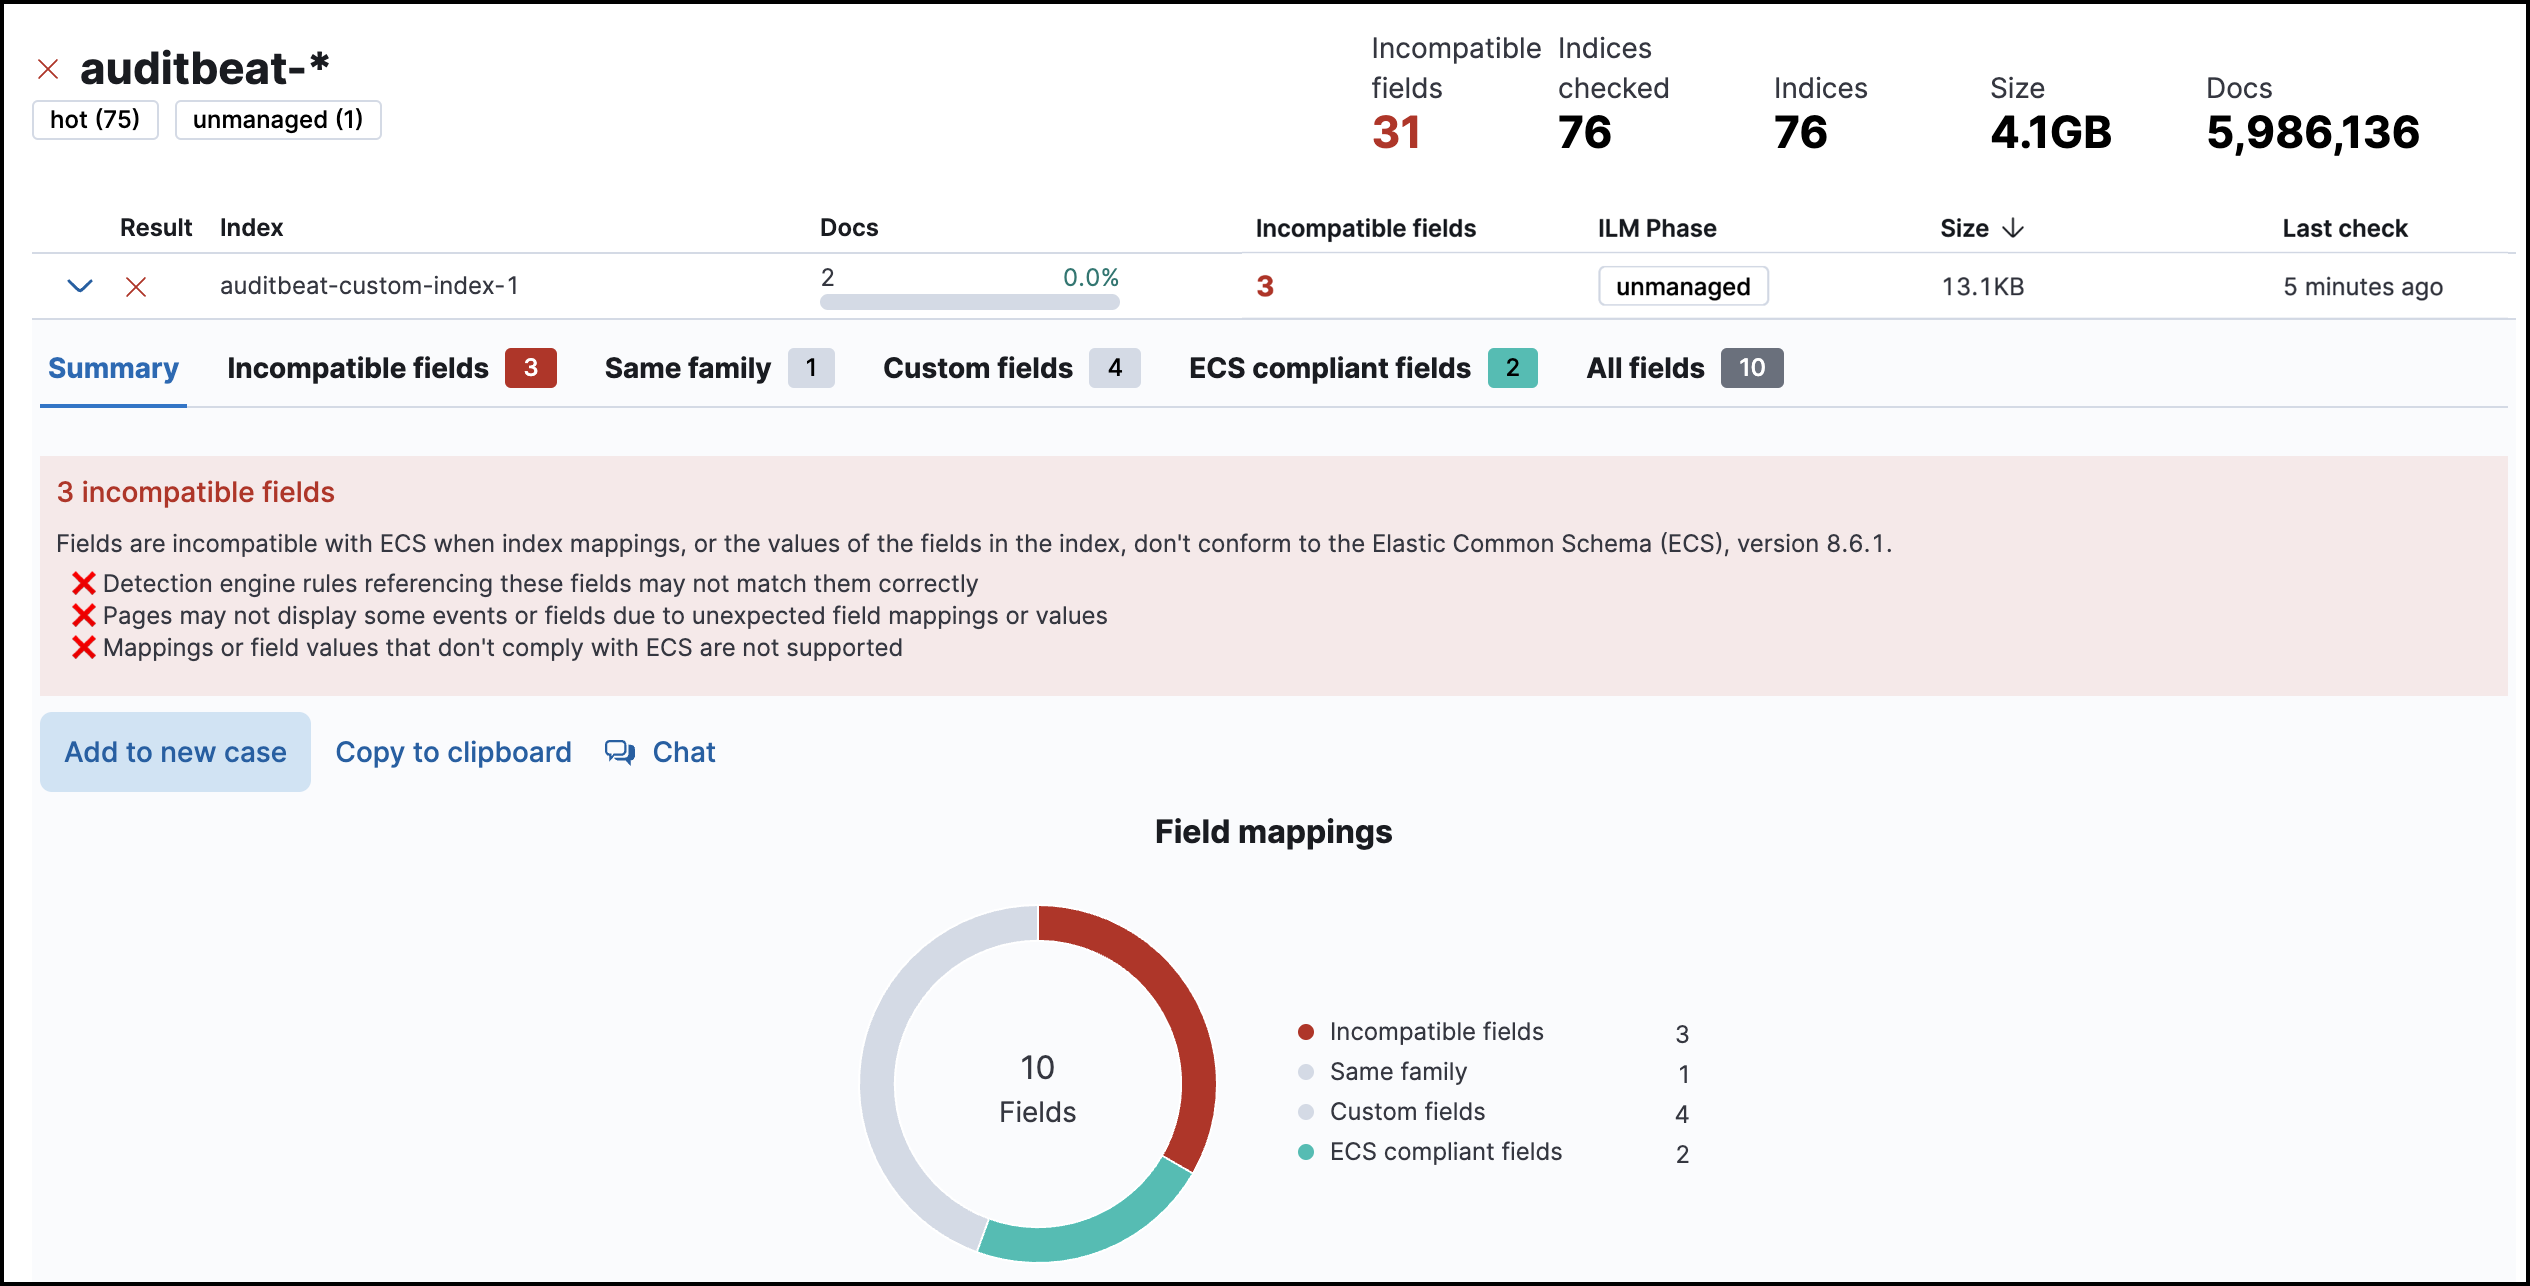Click Copy to clipboard

click(454, 751)
